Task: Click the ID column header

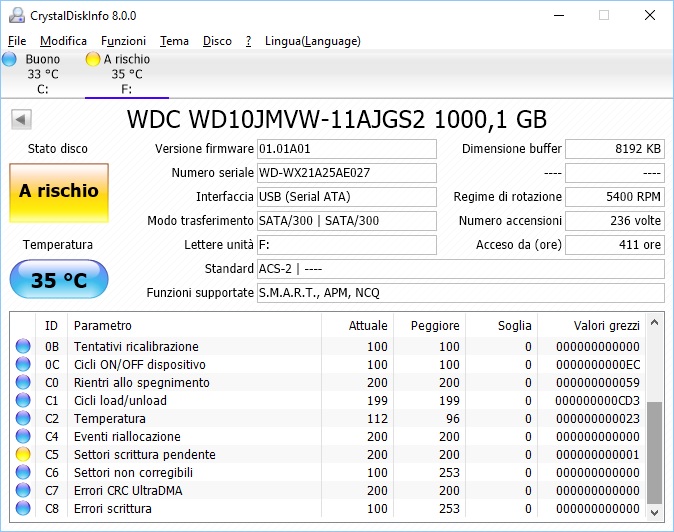Action: point(51,326)
